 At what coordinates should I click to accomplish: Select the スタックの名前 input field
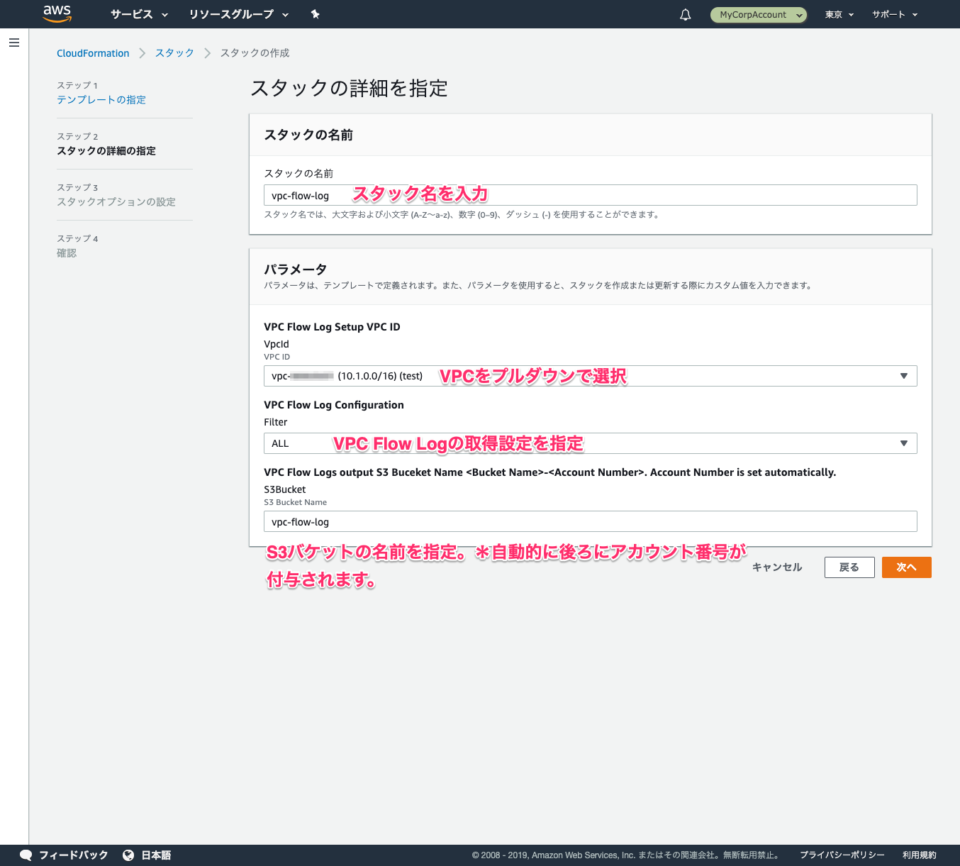[x=590, y=194]
